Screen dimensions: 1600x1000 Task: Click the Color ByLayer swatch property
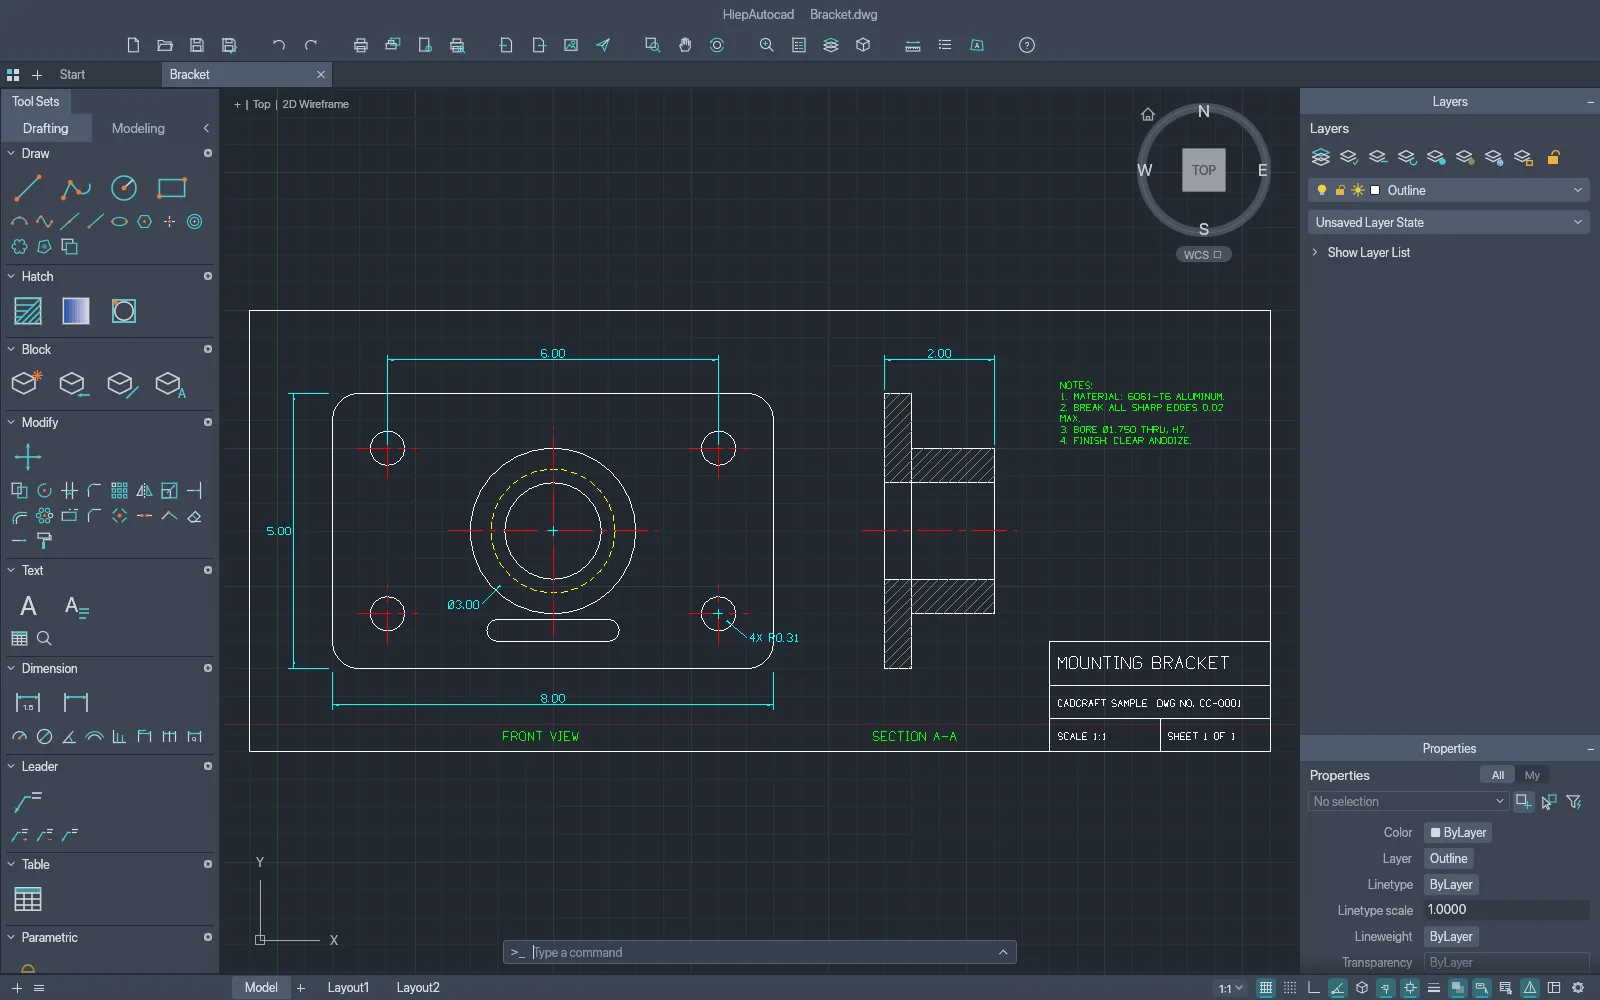(1458, 832)
